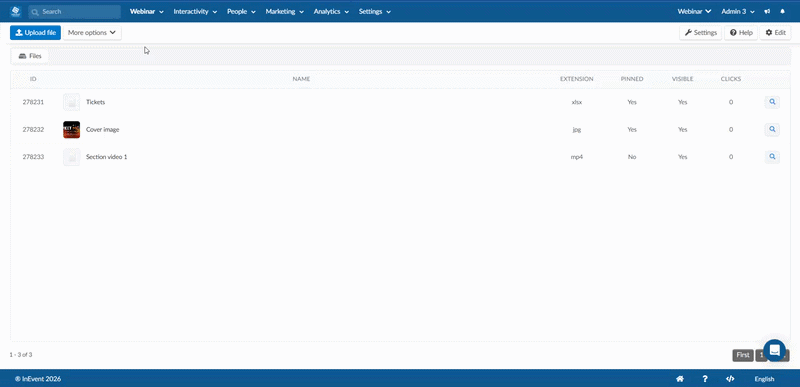
Task: Open the Admin 3 account dropdown
Action: (x=738, y=11)
